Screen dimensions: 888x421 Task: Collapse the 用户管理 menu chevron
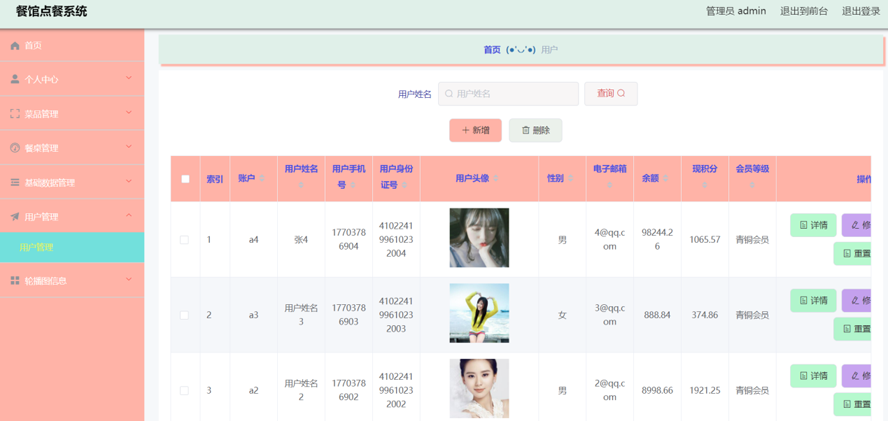point(128,216)
